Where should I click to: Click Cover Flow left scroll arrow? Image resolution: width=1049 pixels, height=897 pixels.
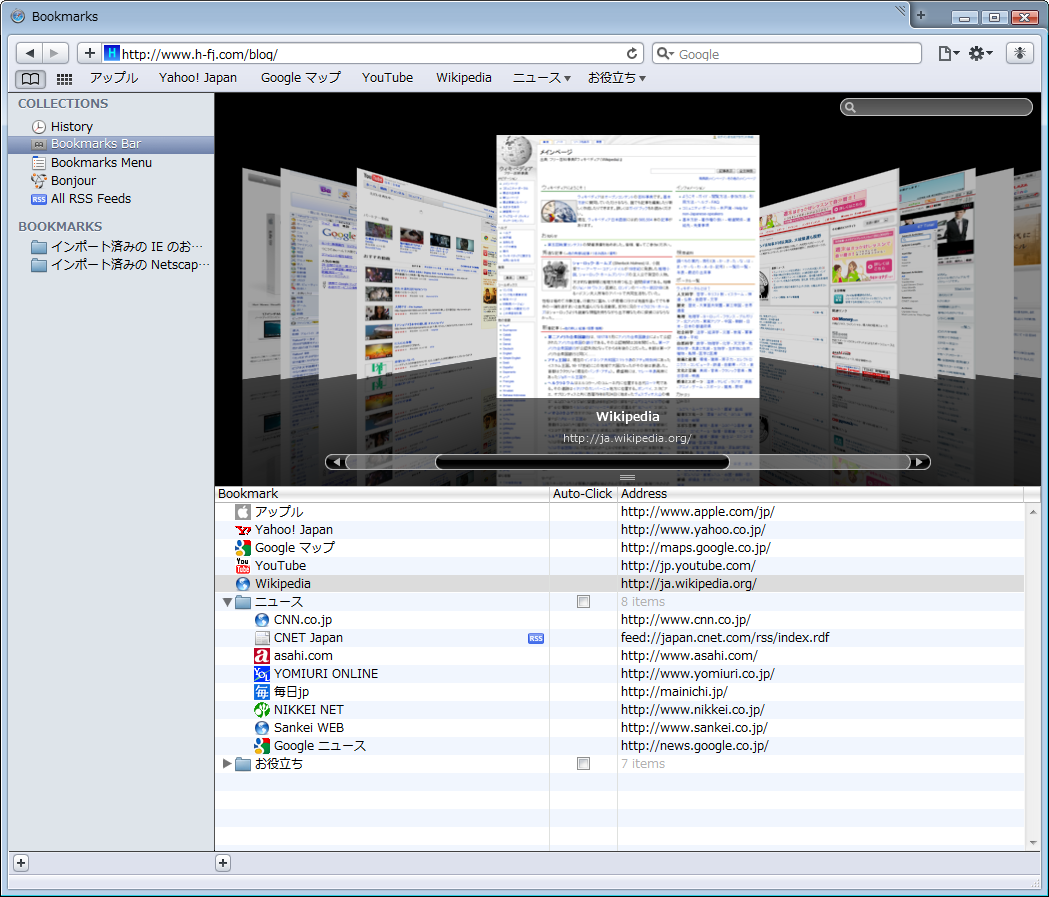[337, 462]
